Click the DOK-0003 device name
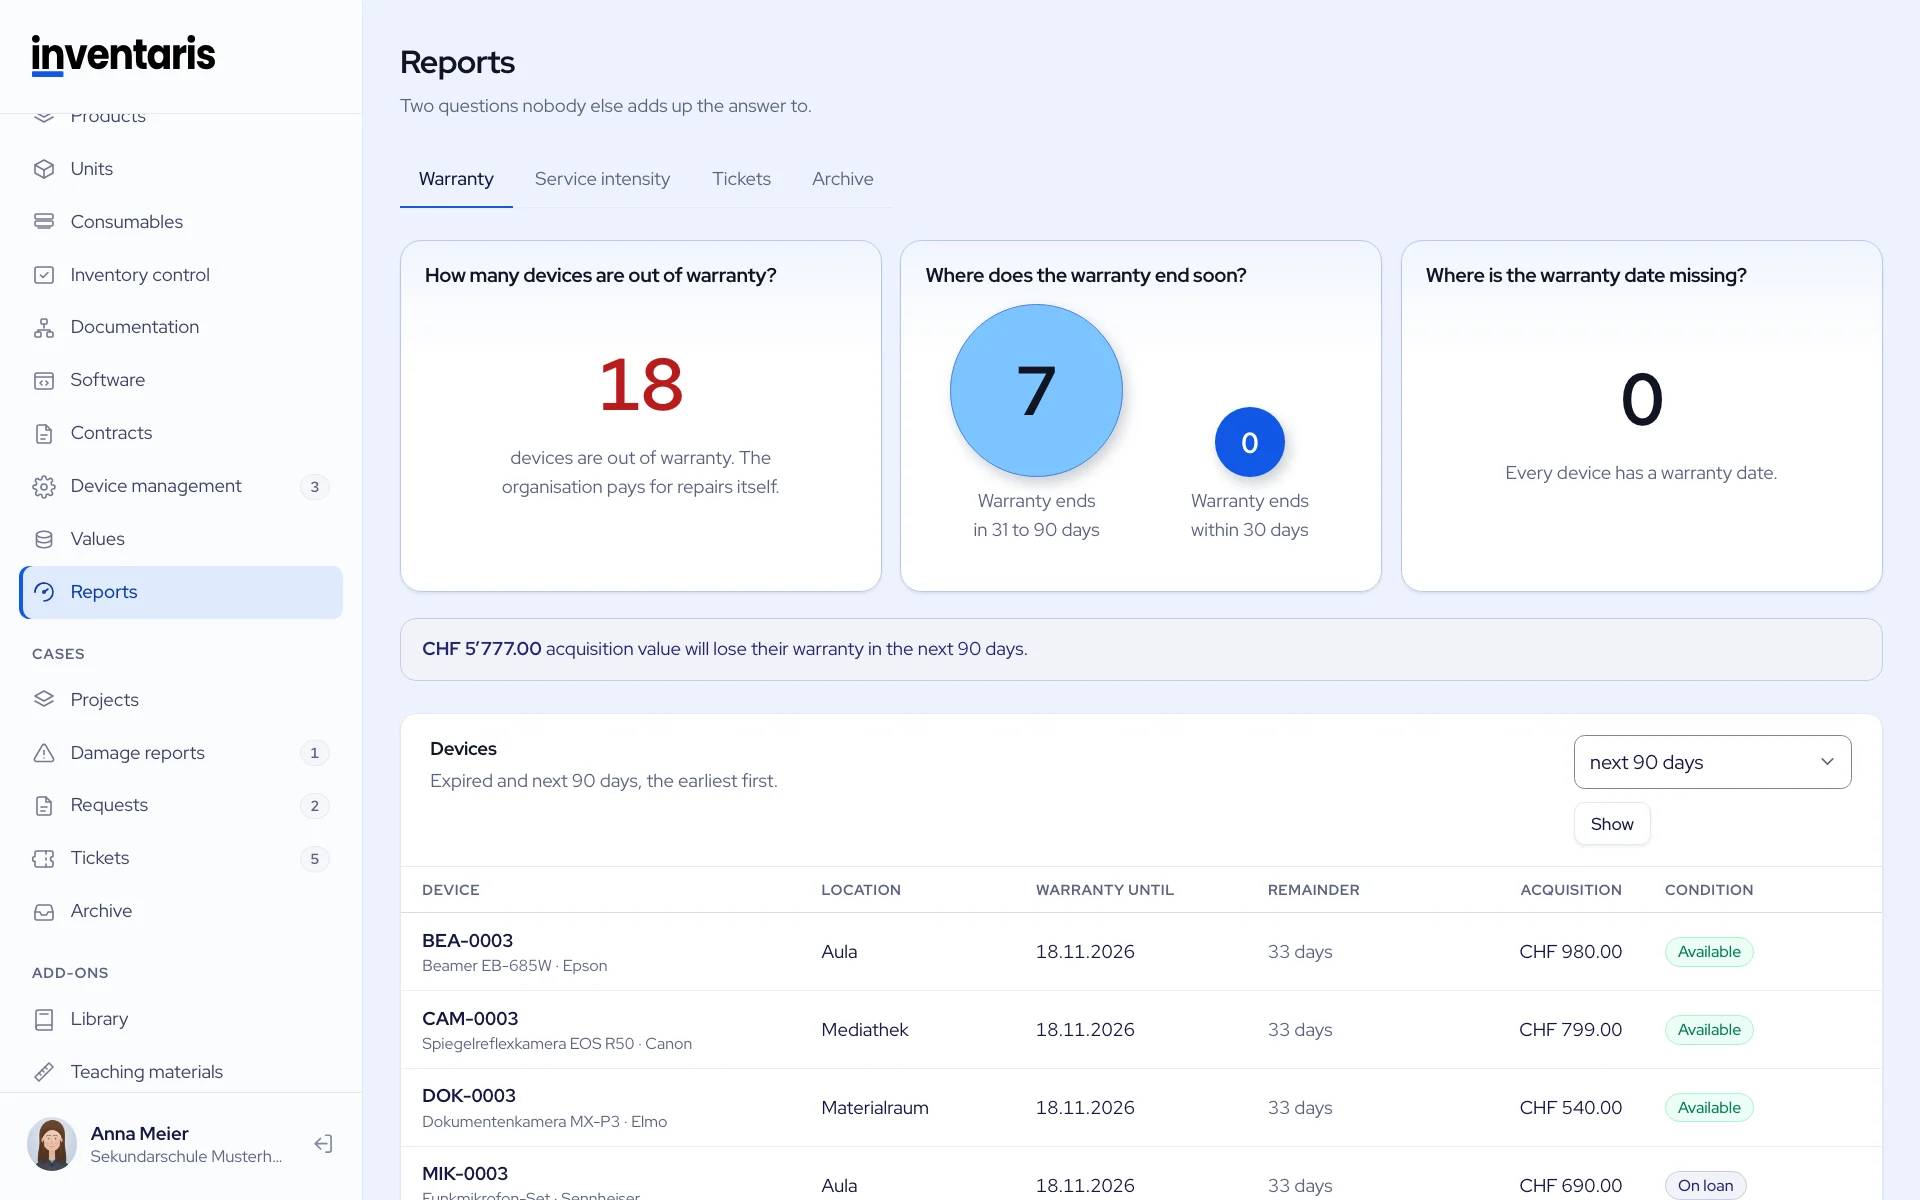 coord(469,1096)
